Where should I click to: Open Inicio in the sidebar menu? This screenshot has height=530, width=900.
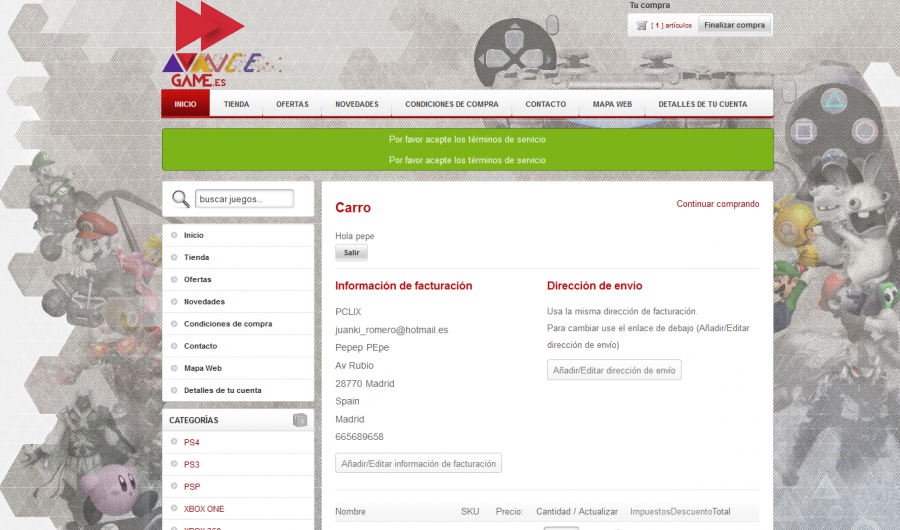[x=193, y=235]
